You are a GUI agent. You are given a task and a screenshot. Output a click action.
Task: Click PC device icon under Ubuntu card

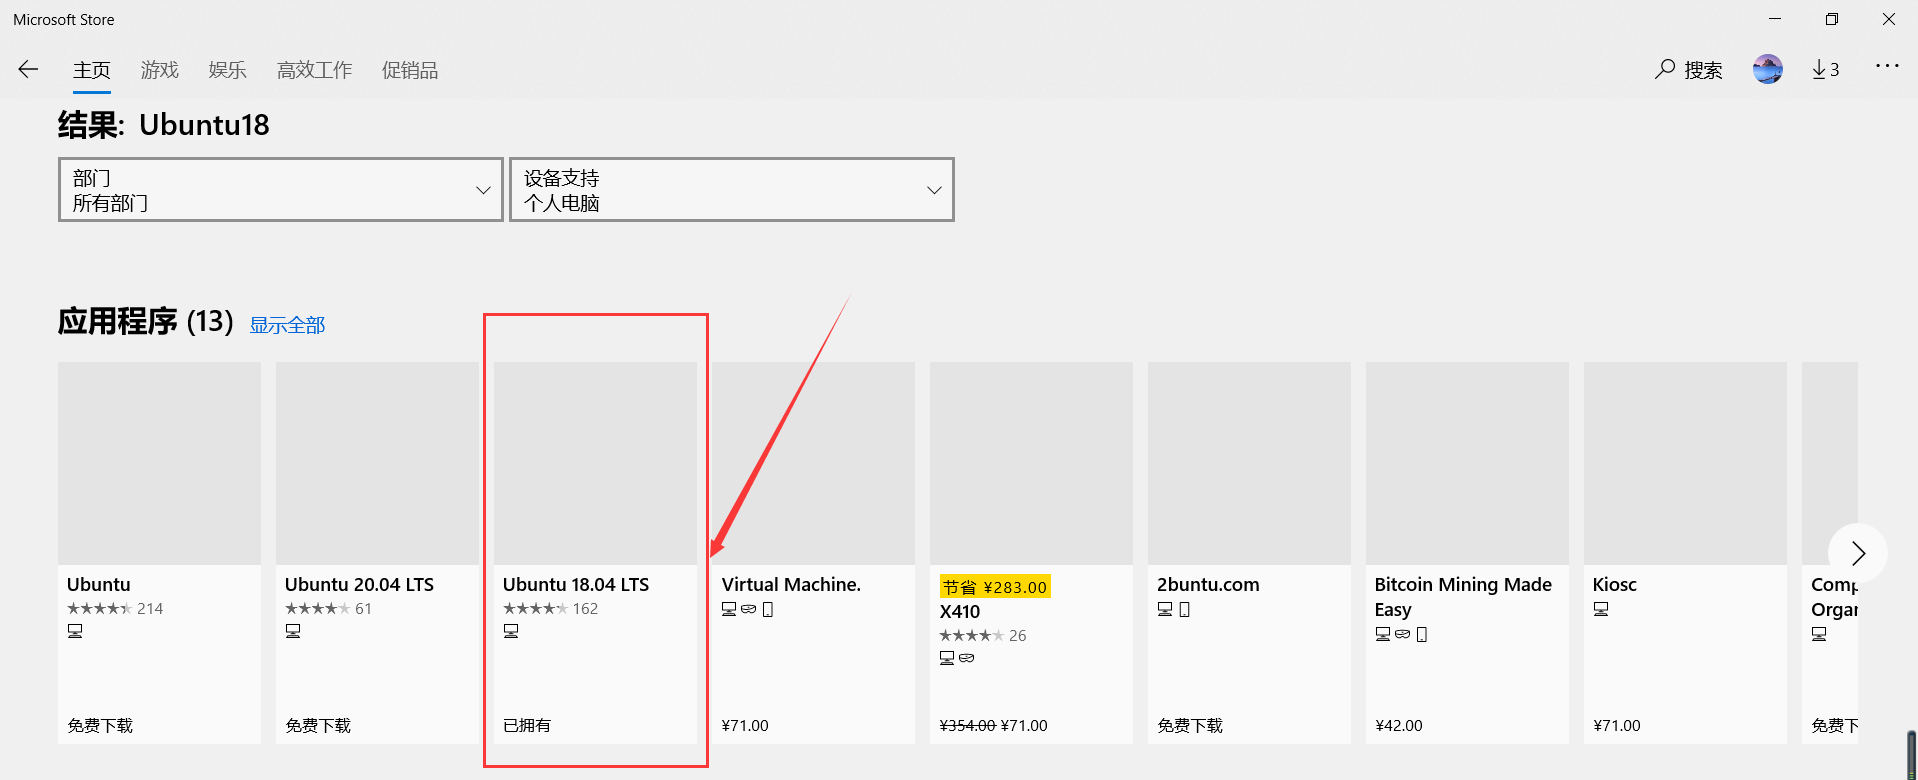click(x=75, y=631)
